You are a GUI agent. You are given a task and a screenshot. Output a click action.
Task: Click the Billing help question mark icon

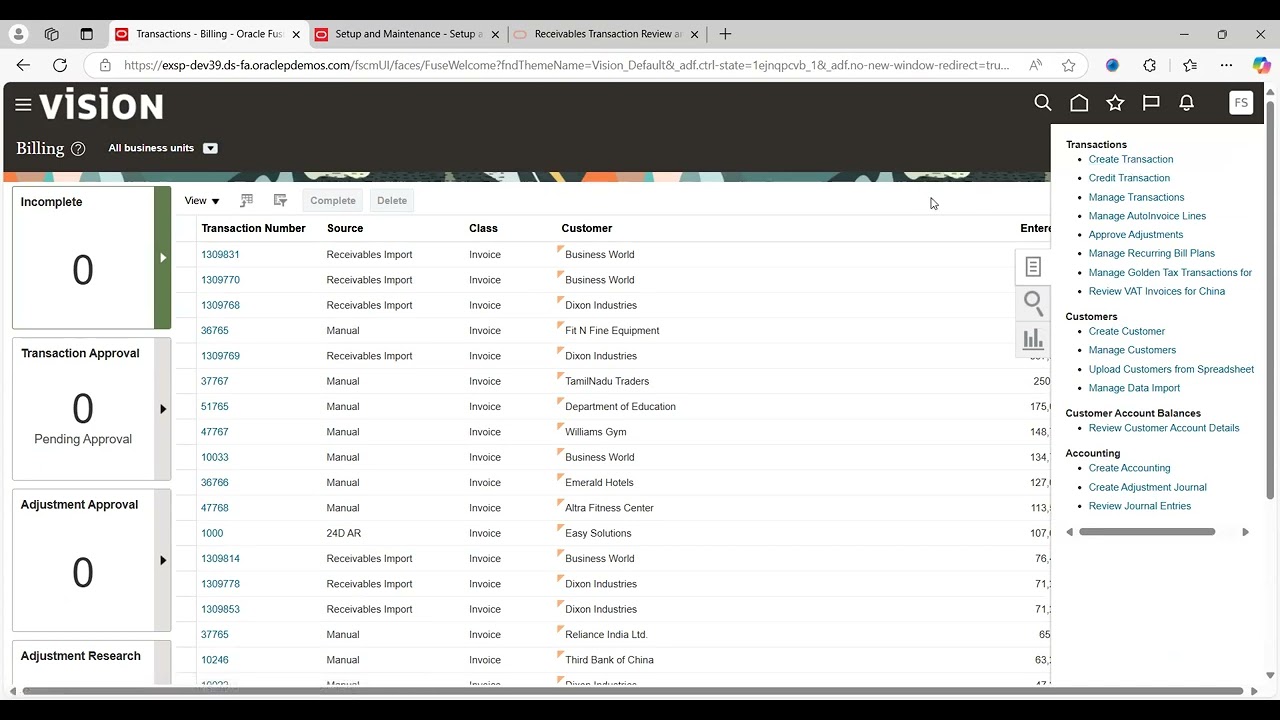pos(78,148)
